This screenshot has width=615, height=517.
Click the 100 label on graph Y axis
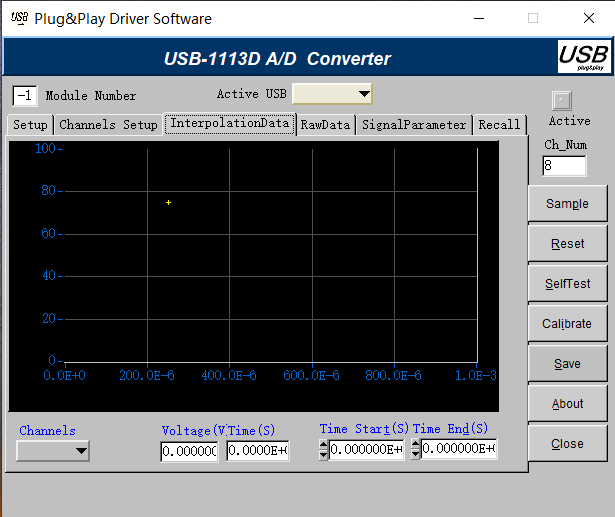[45, 148]
